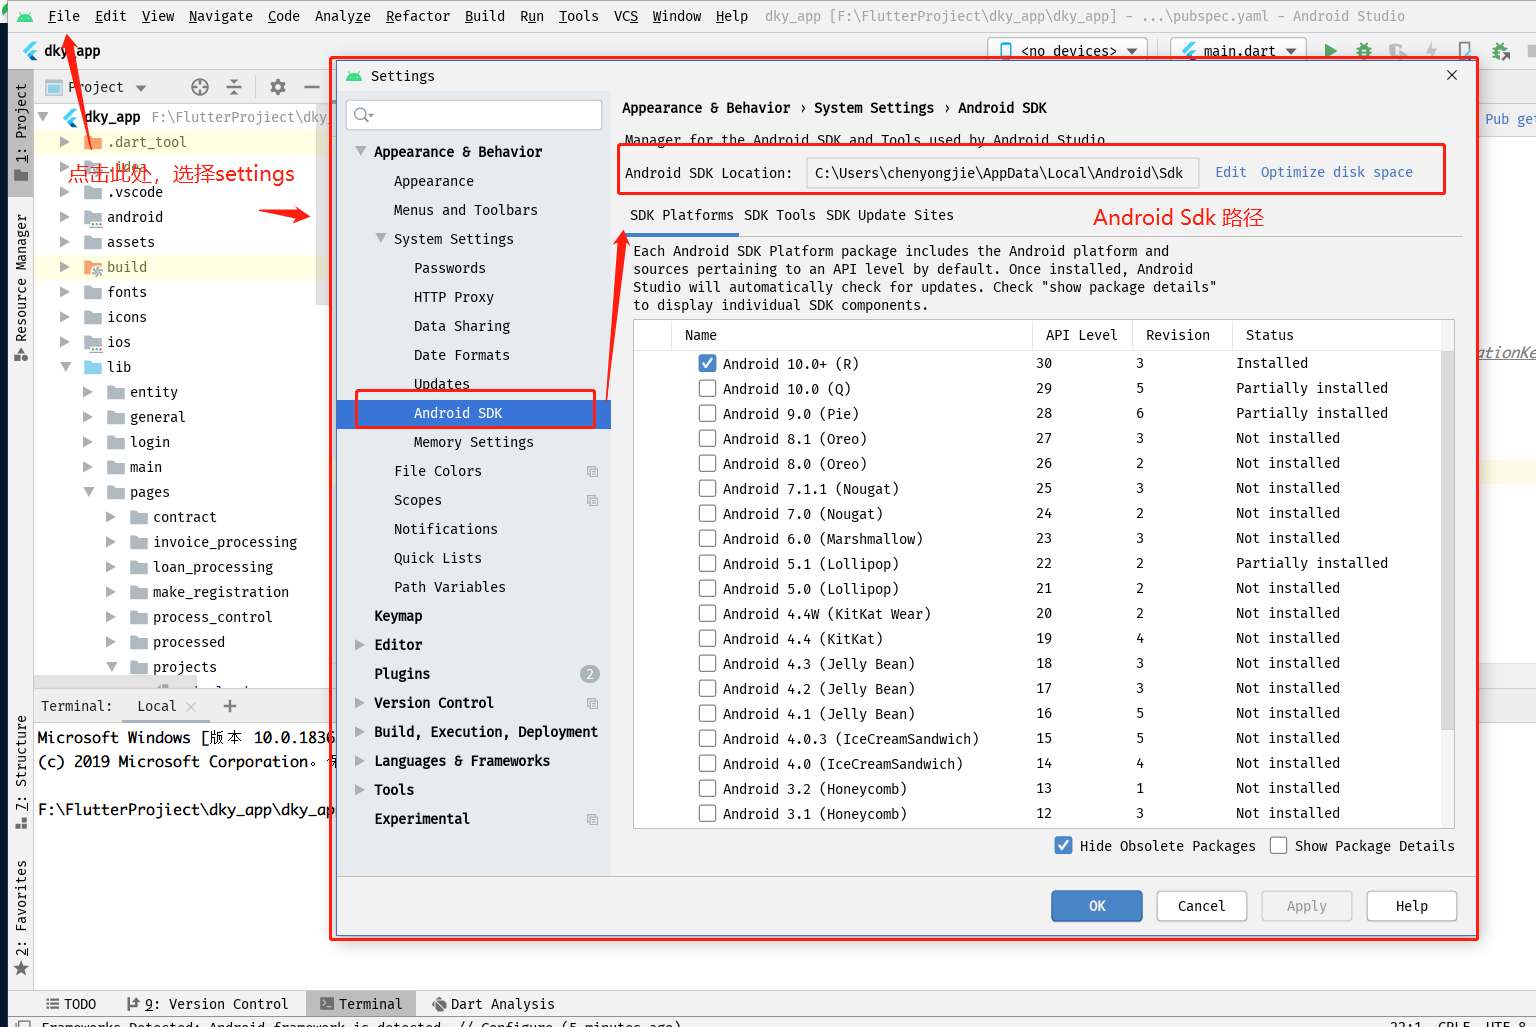Click OK in Settings dialog
The width and height of the screenshot is (1536, 1027).
(x=1097, y=906)
